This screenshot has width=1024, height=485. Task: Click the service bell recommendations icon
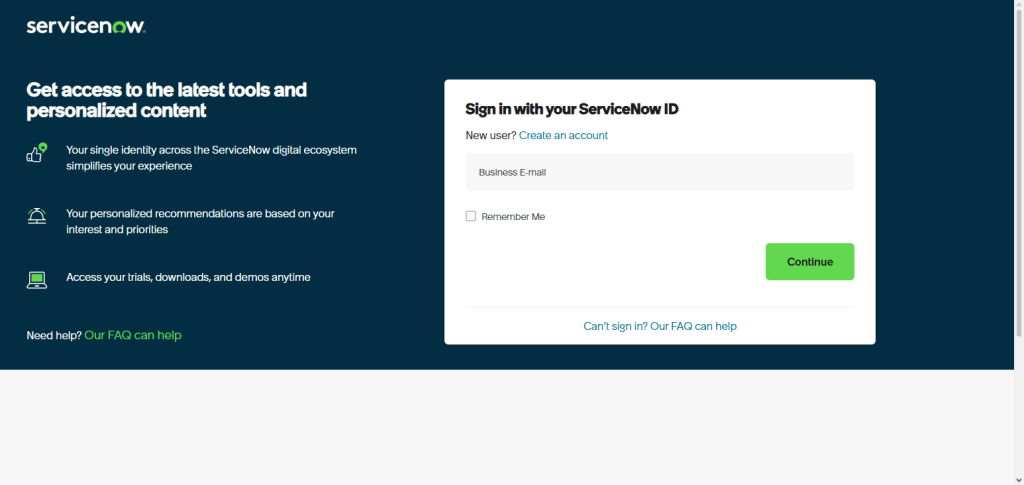[x=37, y=216]
